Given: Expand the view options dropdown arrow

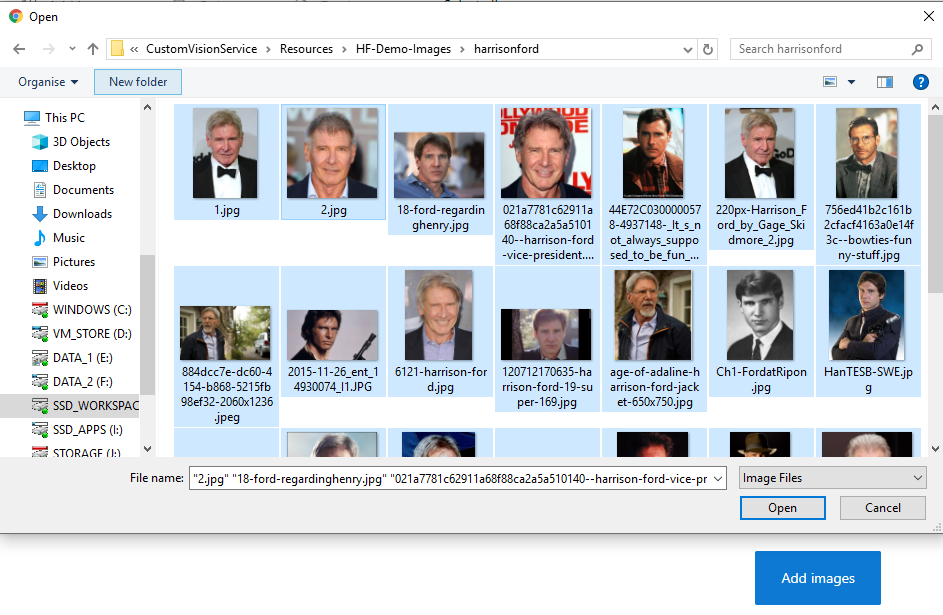Looking at the screenshot, I should (852, 82).
